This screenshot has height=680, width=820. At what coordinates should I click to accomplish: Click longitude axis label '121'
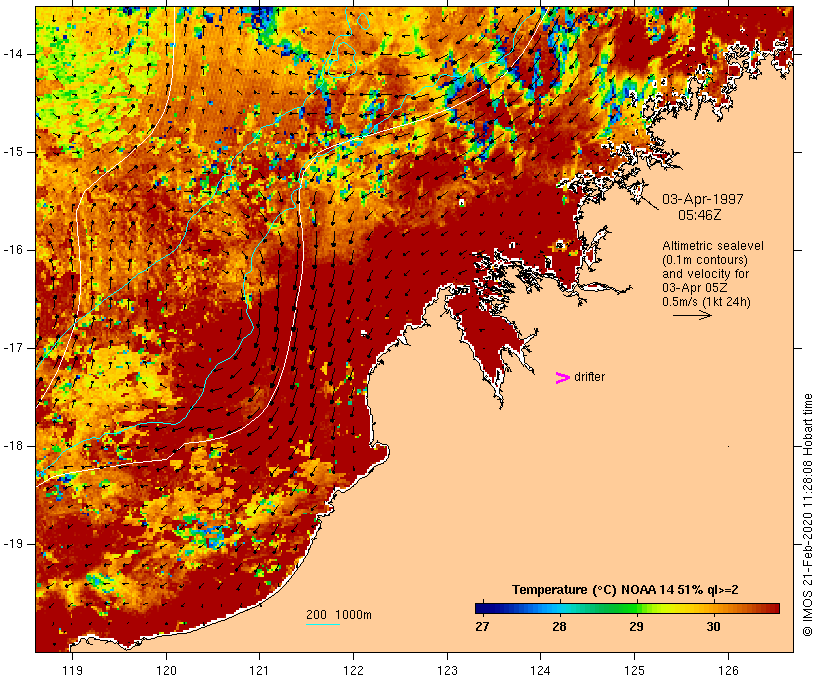(x=259, y=670)
